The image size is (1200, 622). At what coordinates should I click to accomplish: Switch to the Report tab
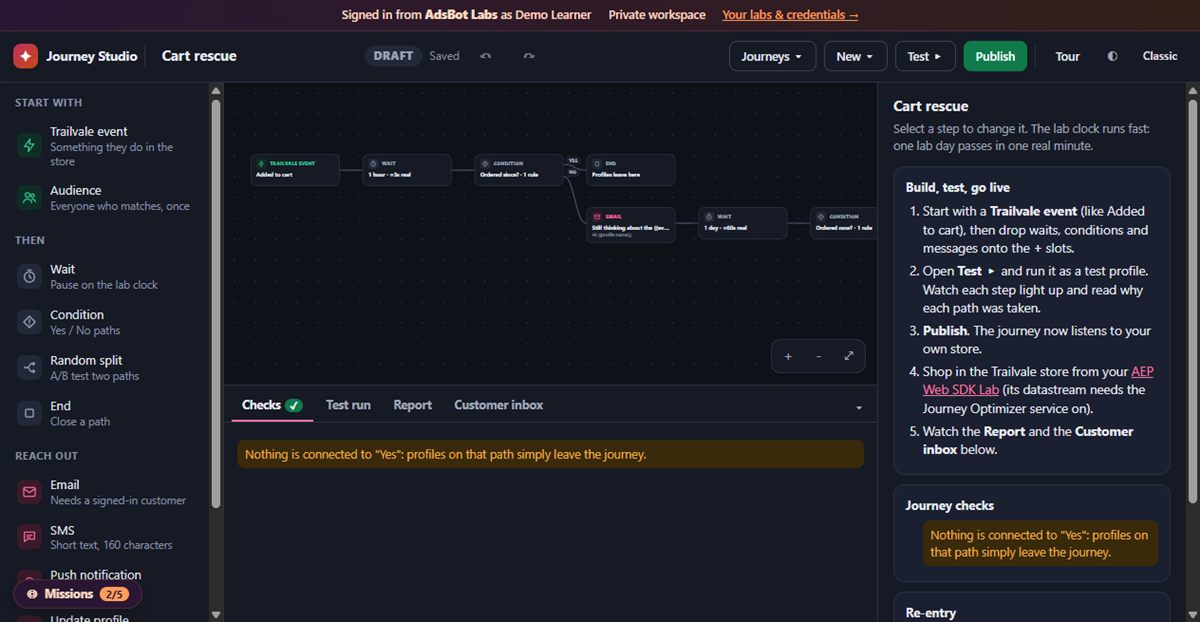coord(412,405)
